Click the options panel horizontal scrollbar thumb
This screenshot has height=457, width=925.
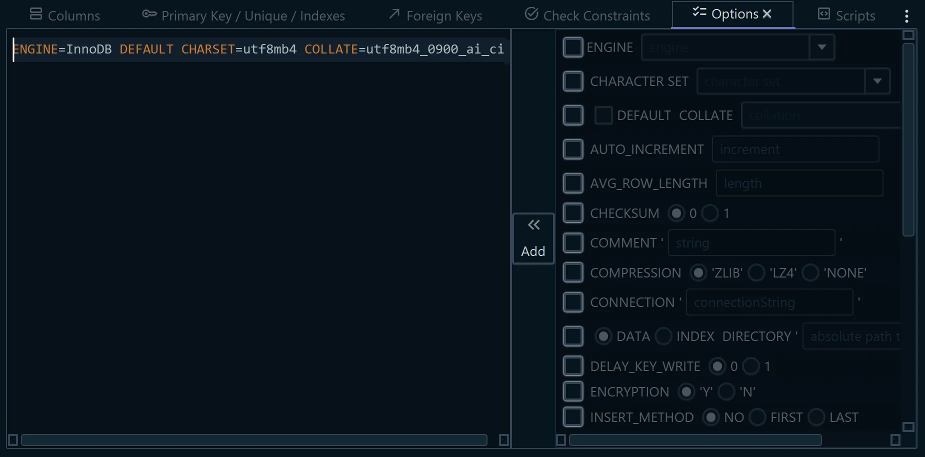[x=696, y=440]
